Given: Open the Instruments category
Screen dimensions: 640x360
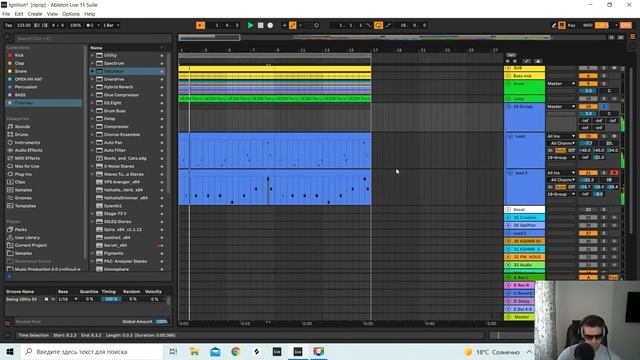Looking at the screenshot, I should click(x=27, y=142).
